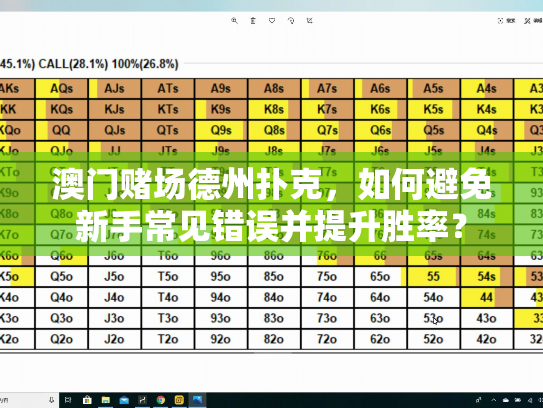This screenshot has width=543, height=408.
Task: Select the T2o cell
Action: (168, 339)
